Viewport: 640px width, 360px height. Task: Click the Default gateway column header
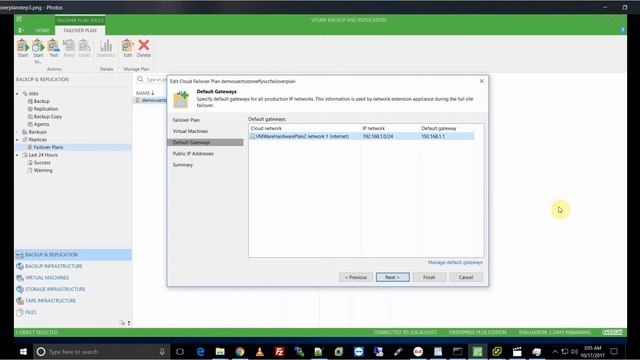[446, 128]
